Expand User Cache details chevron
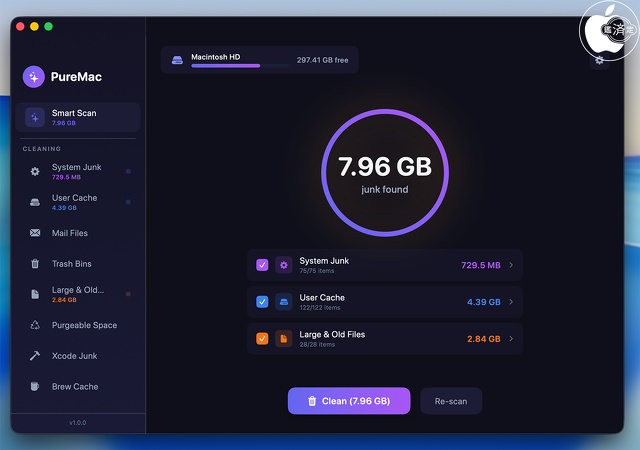The image size is (640, 450). [511, 301]
